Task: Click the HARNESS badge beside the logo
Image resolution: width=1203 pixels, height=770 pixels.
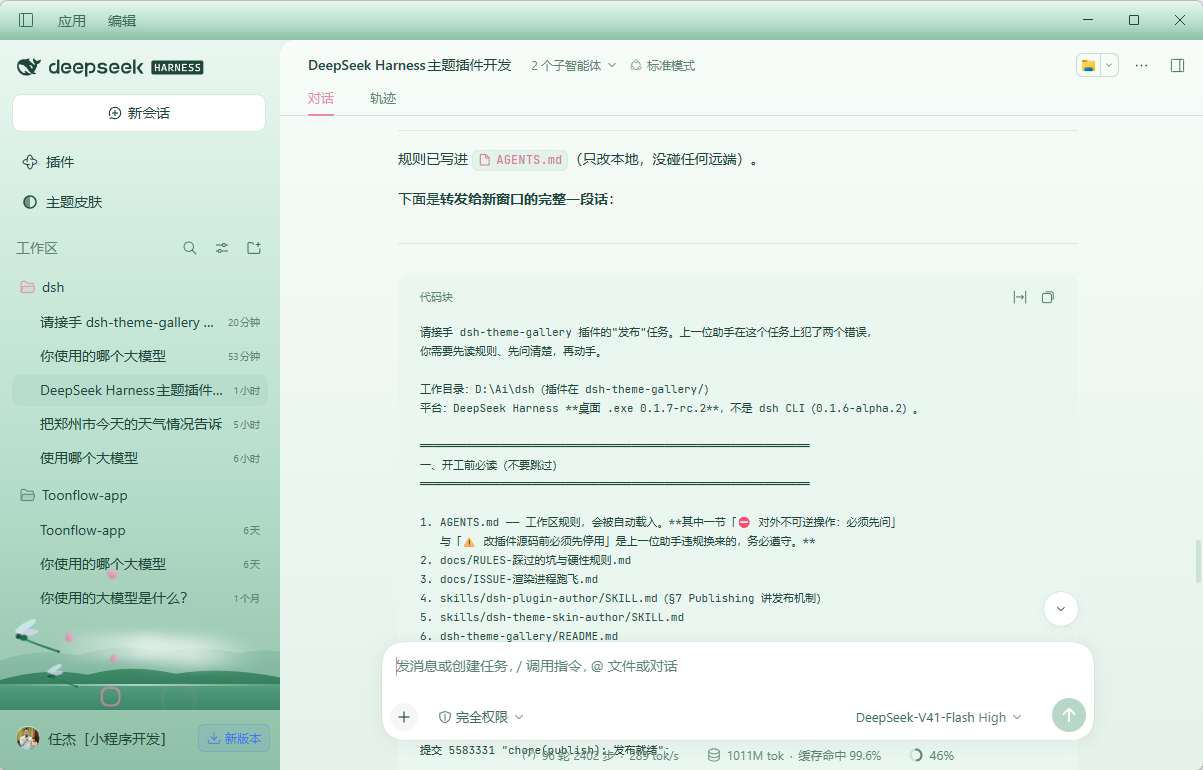Action: pos(177,68)
